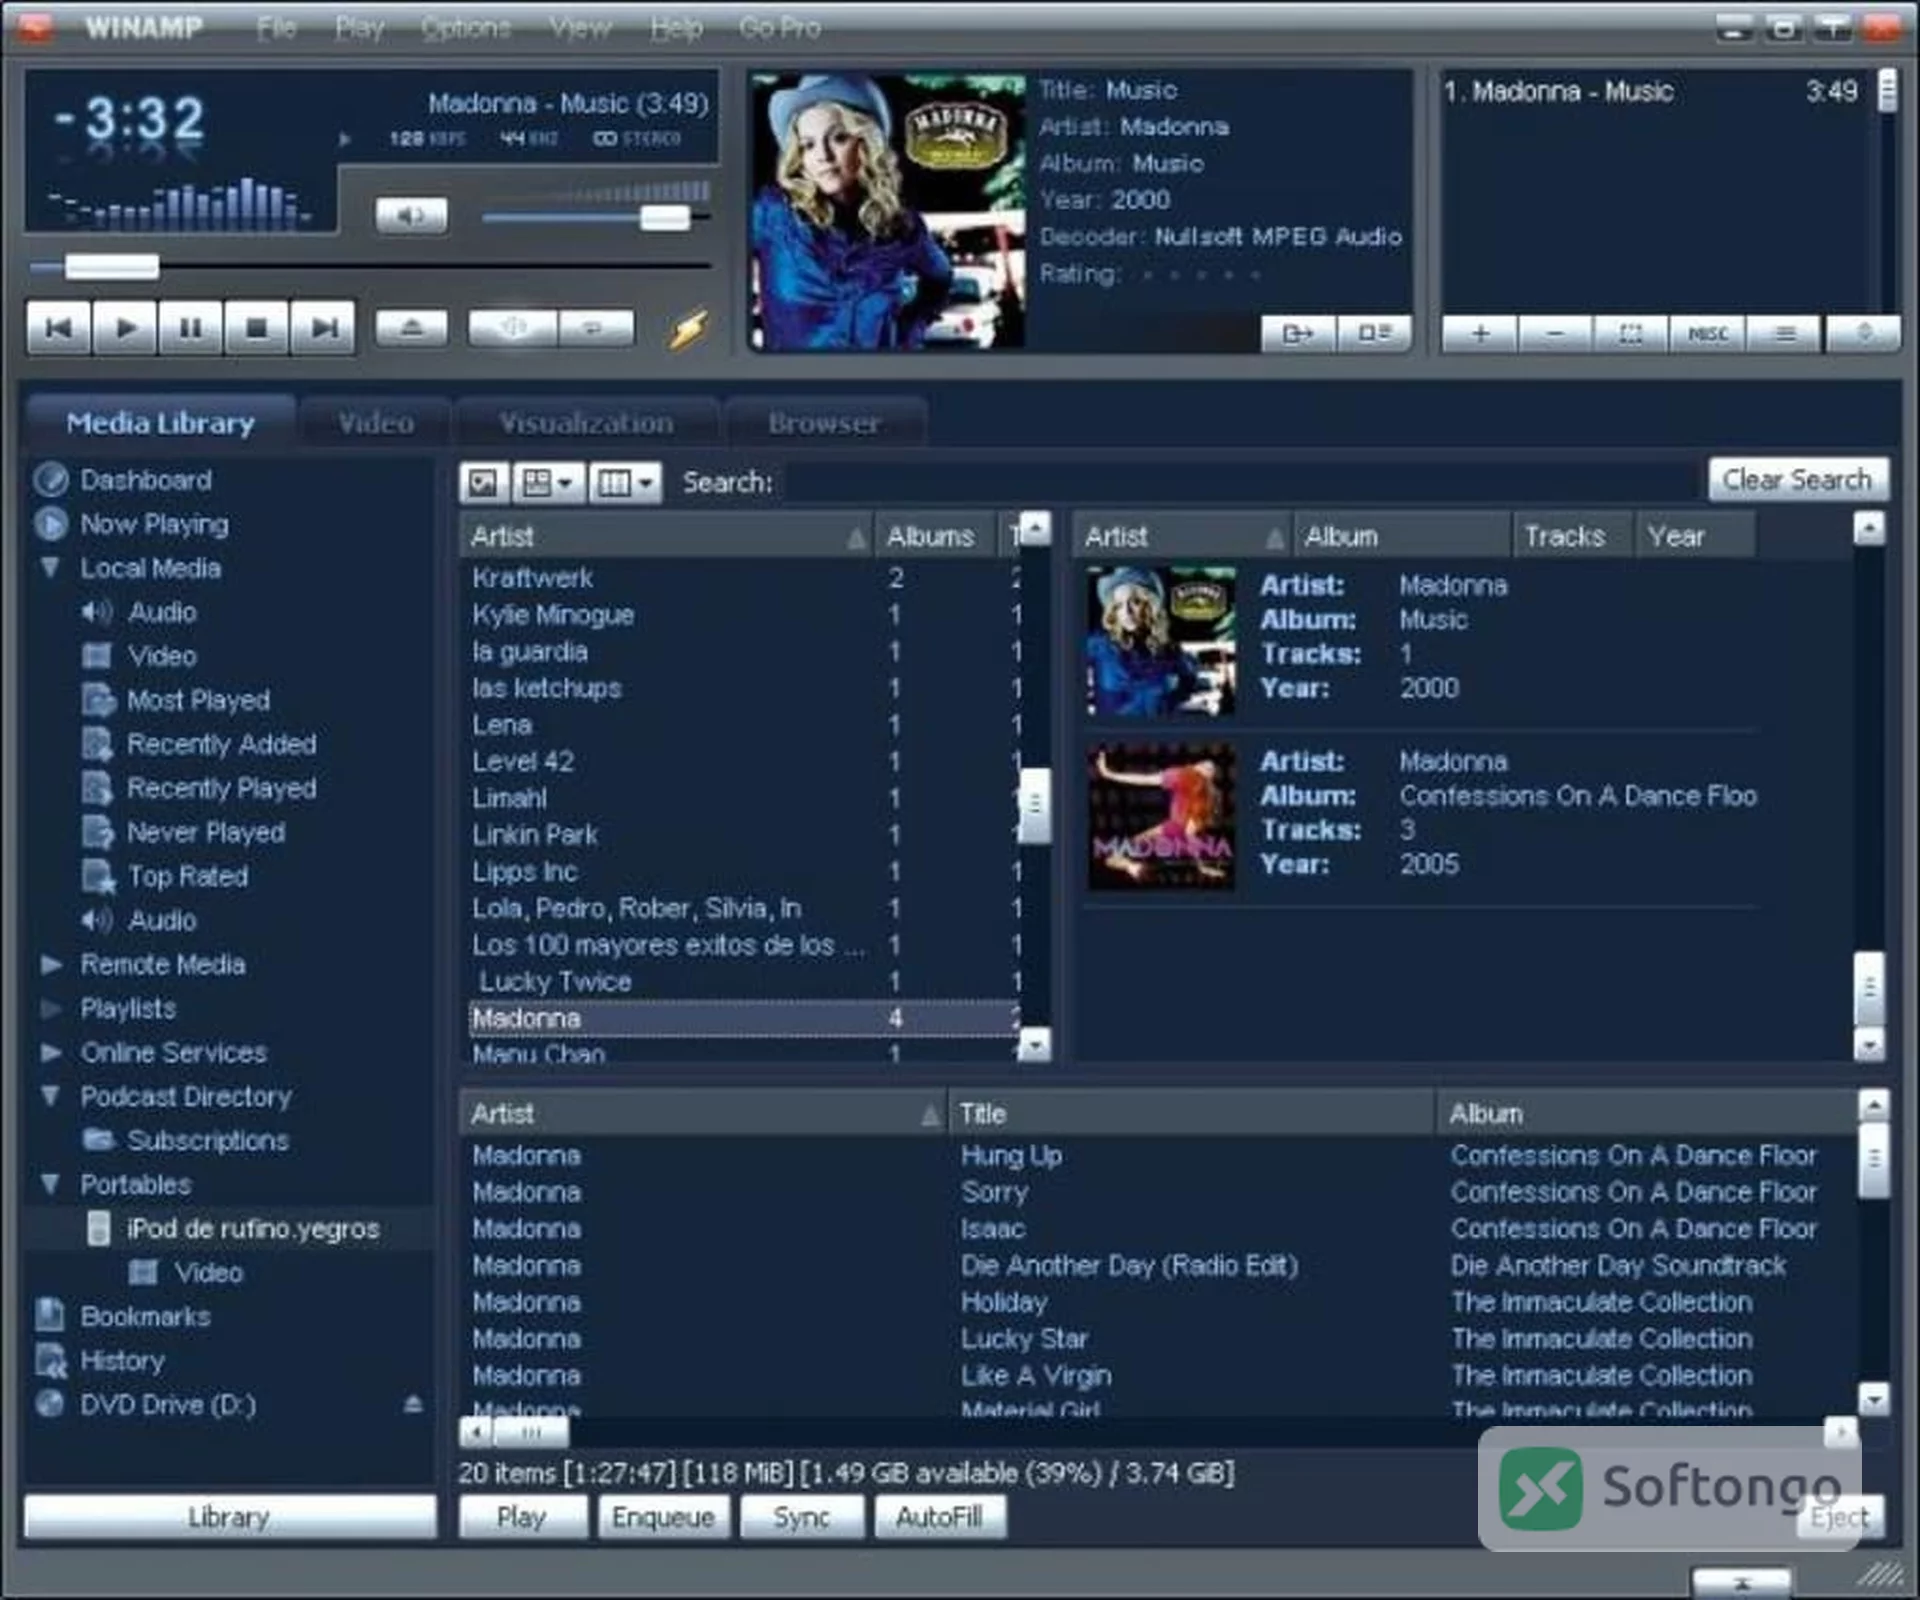Image resolution: width=1920 pixels, height=1600 pixels.
Task: Collapse the Local Media tree node
Action: coord(50,568)
